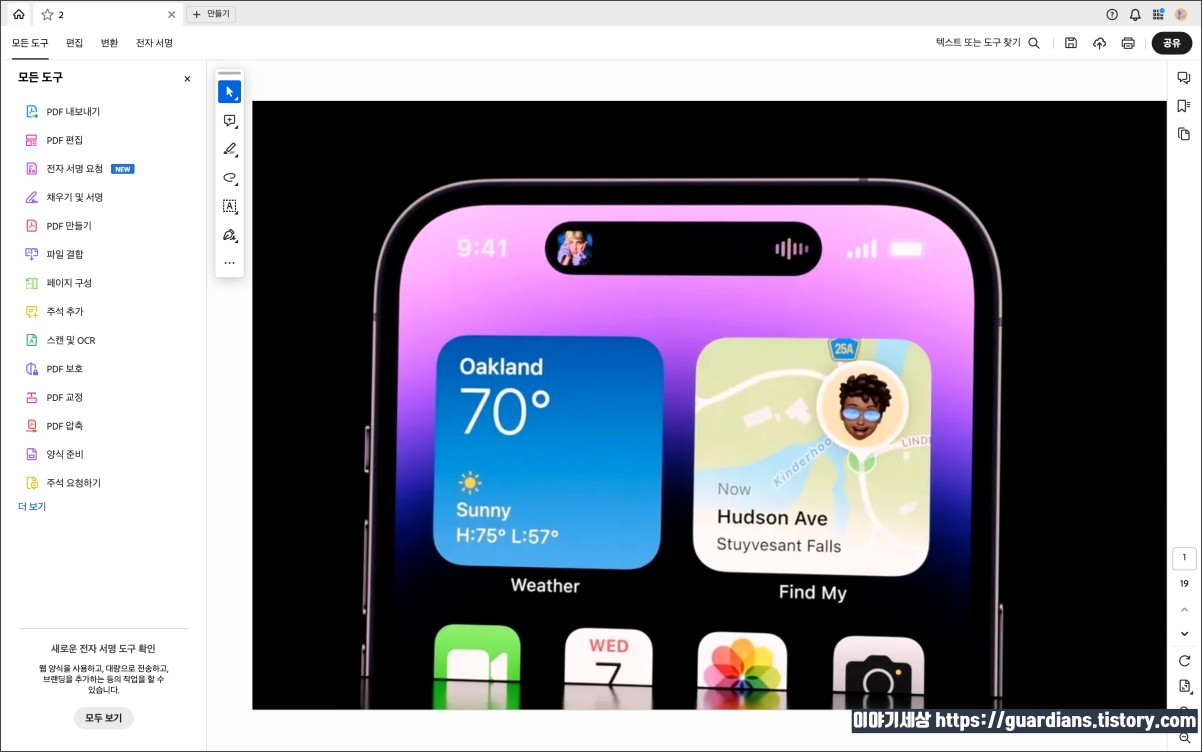Close the 모든 도구 side panel
1202x752 pixels.
(187, 78)
